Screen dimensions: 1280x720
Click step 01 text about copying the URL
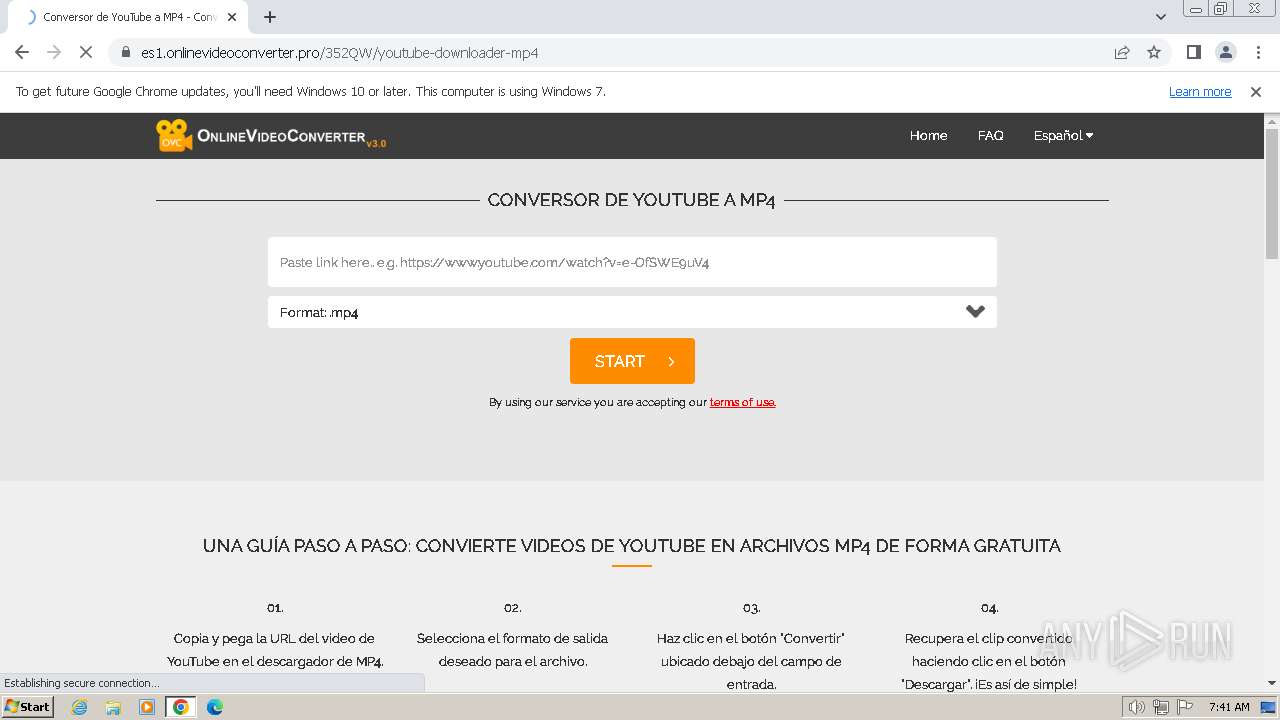[x=275, y=649]
